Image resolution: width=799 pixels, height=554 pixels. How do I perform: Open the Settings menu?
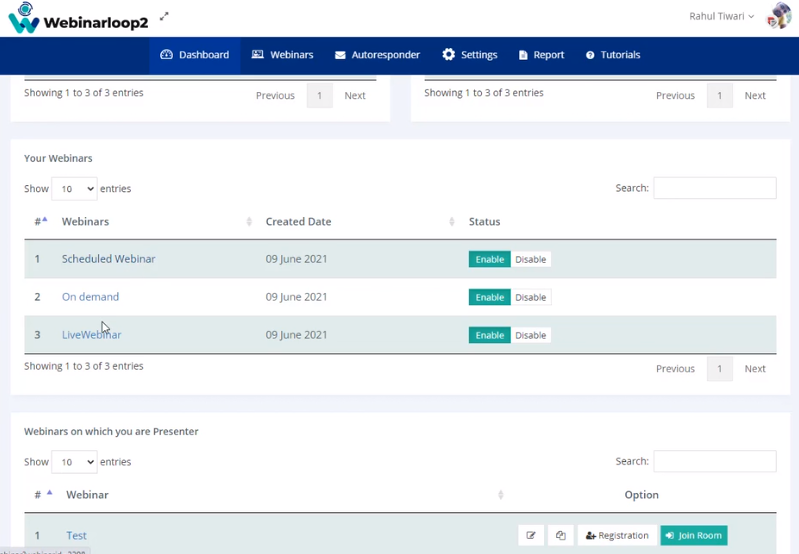point(469,55)
